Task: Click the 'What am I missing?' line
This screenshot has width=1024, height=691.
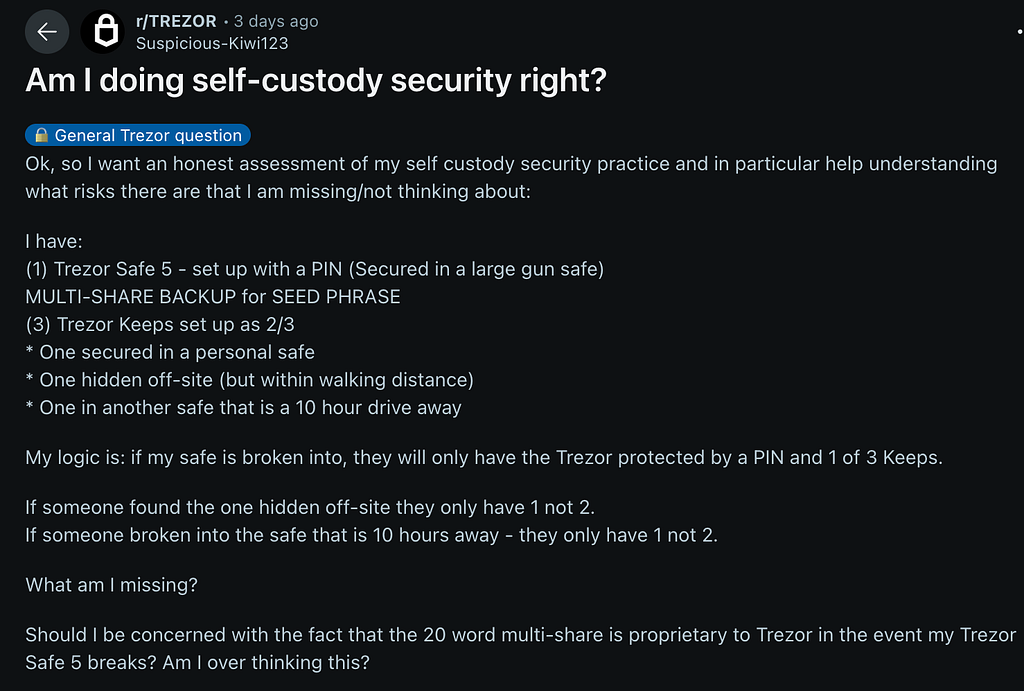Action: pos(112,585)
